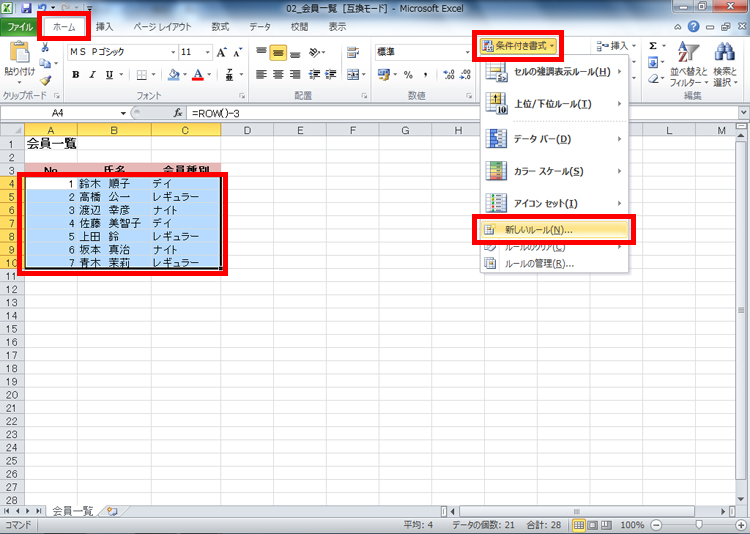Switch to the 挿入 tab
The image size is (750, 534).
(x=104, y=27)
